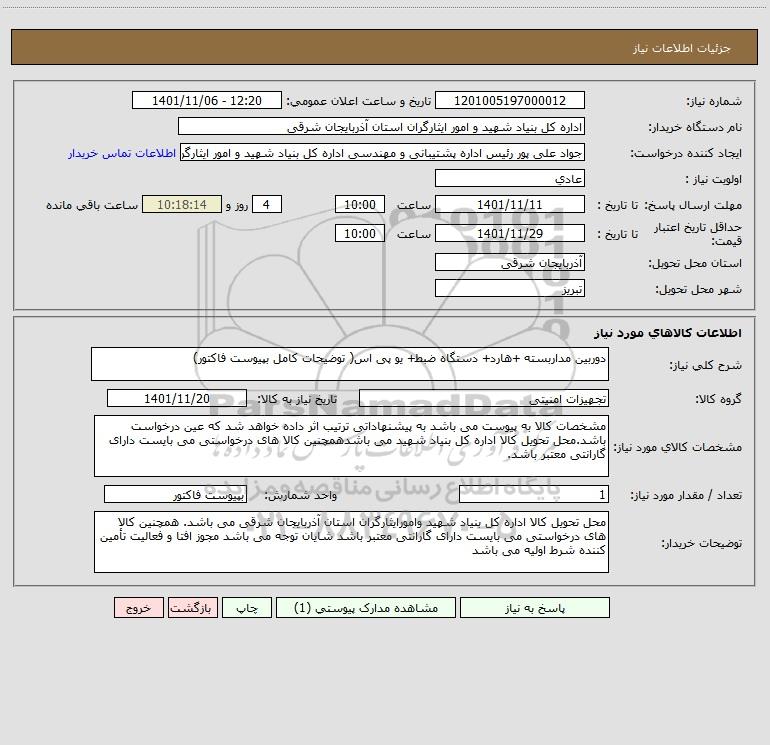The image size is (770, 745).
Task: Click the بازگشت back button
Action: 192,608
